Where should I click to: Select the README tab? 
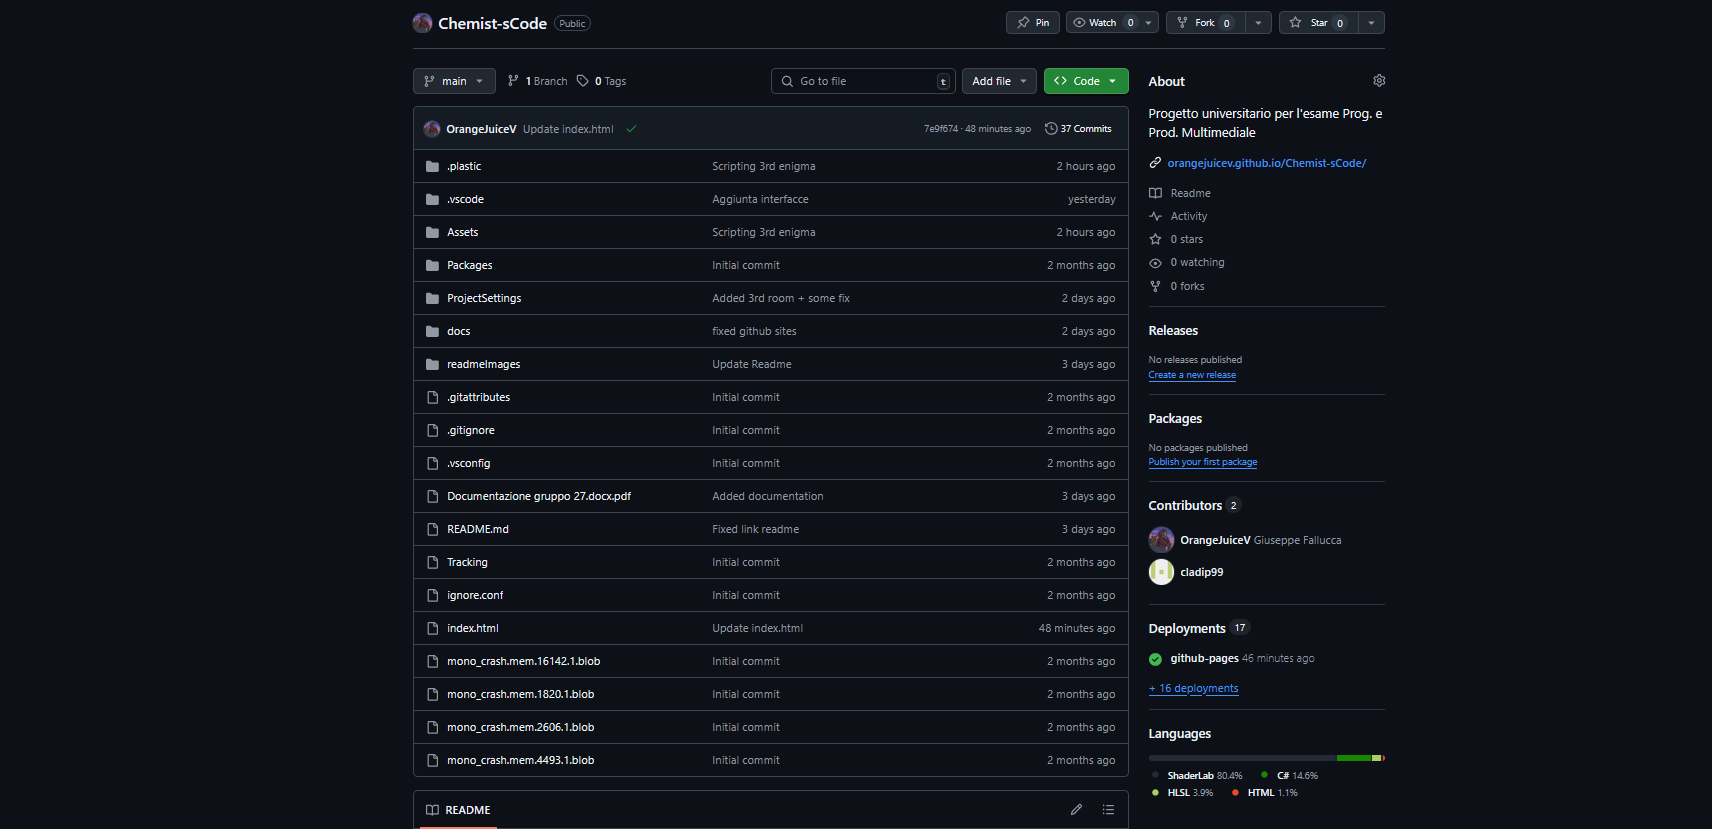[458, 810]
